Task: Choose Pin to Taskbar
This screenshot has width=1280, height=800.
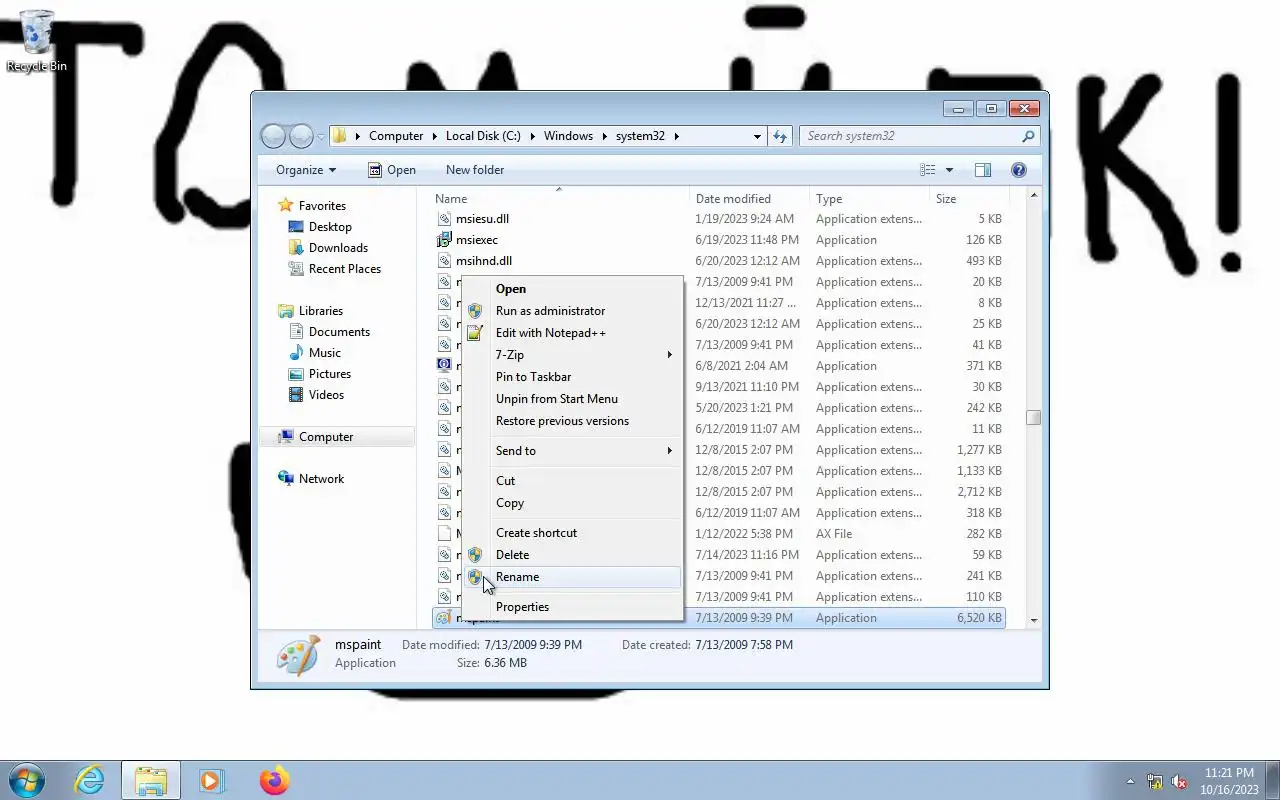Action: coord(572,377)
